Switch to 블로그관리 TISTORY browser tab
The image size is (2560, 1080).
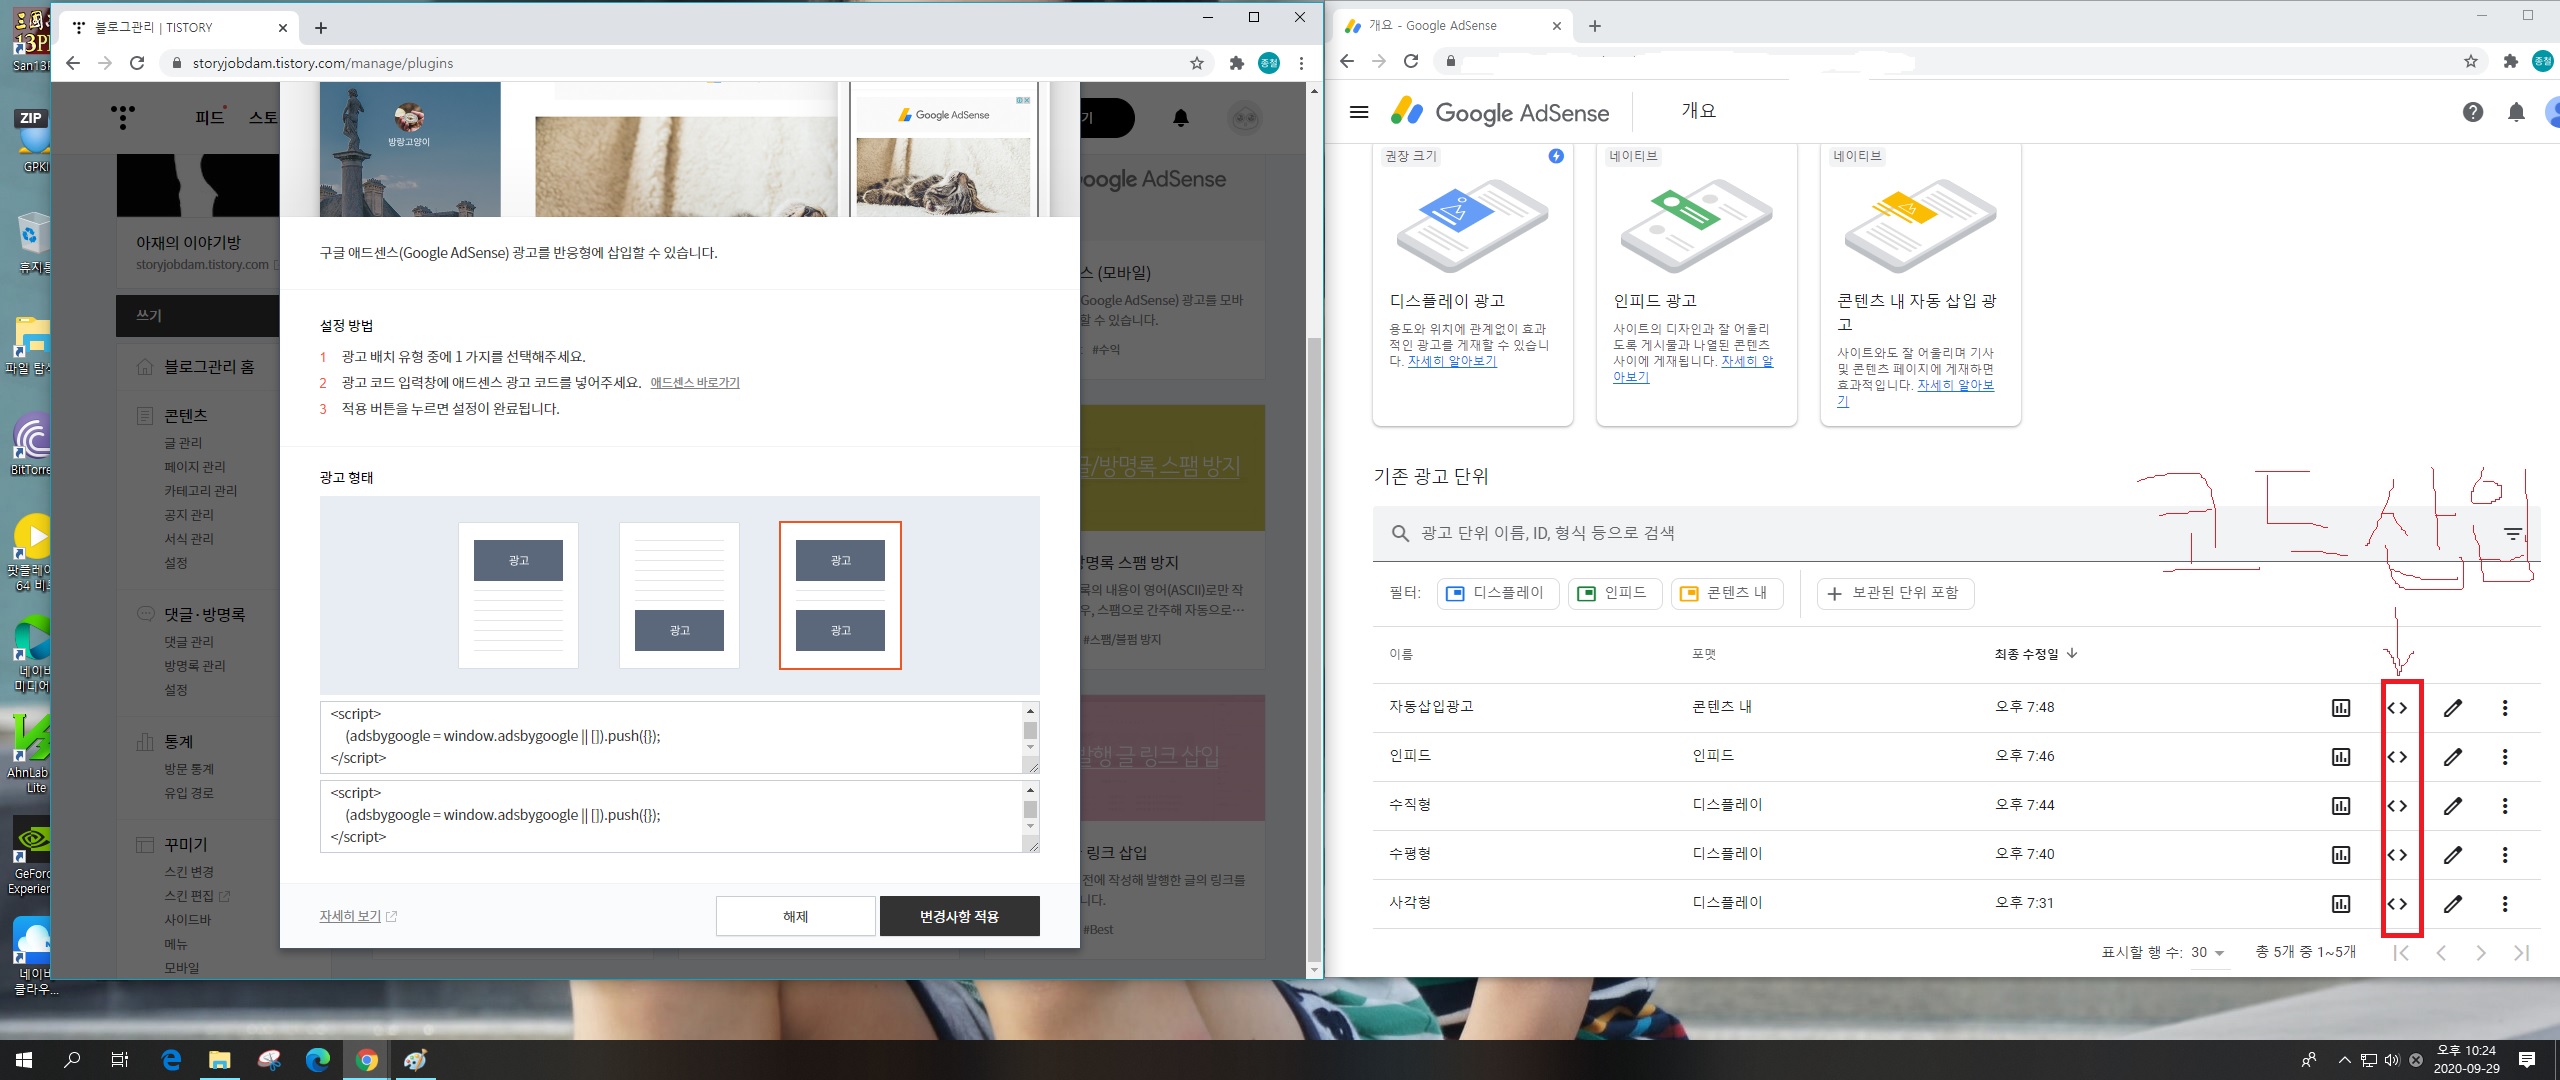[180, 27]
